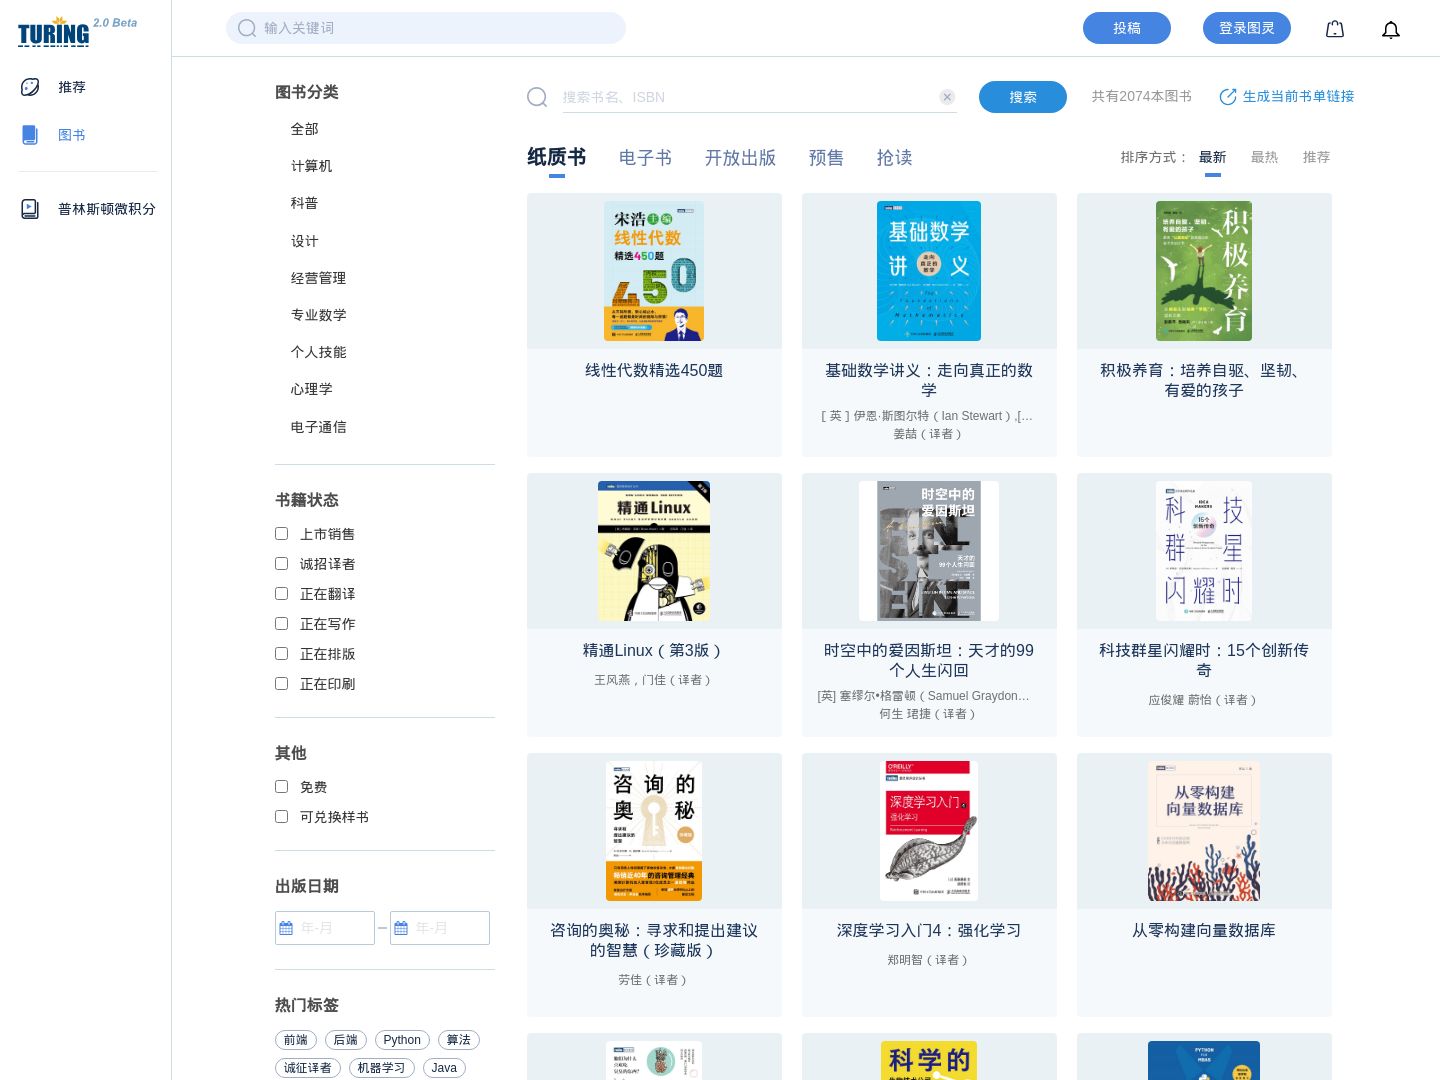Click the 生成当前书单链接 edit icon
Image resolution: width=1440 pixels, height=1080 pixels.
click(1228, 96)
